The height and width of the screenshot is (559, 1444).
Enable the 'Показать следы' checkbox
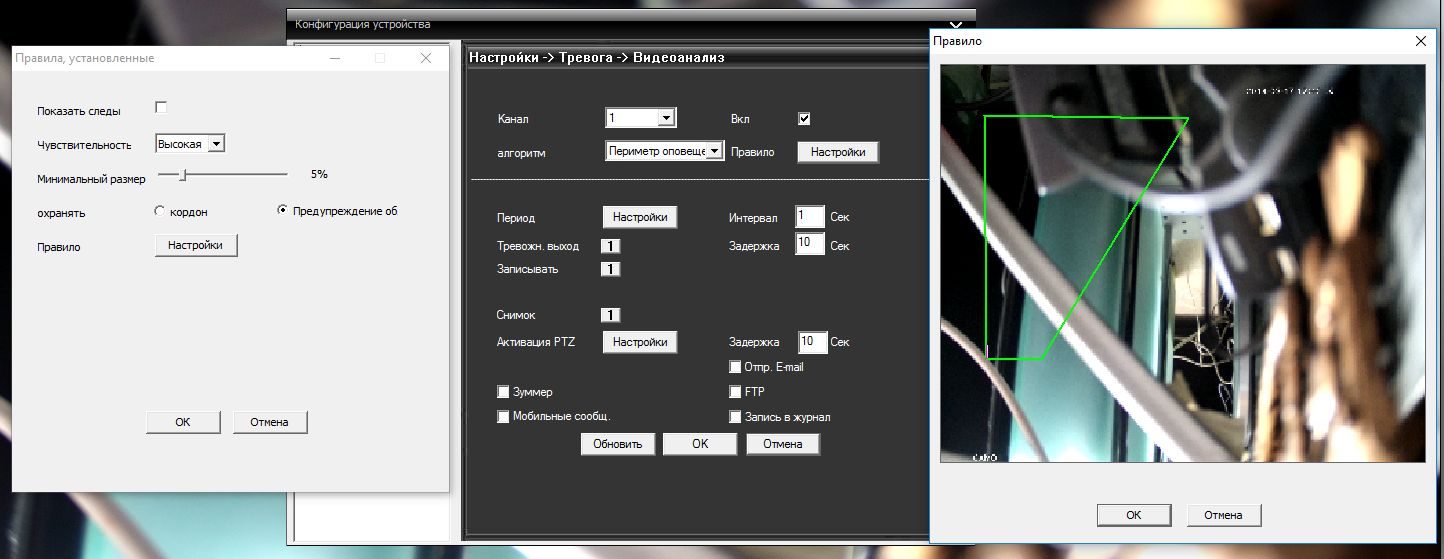point(161,108)
